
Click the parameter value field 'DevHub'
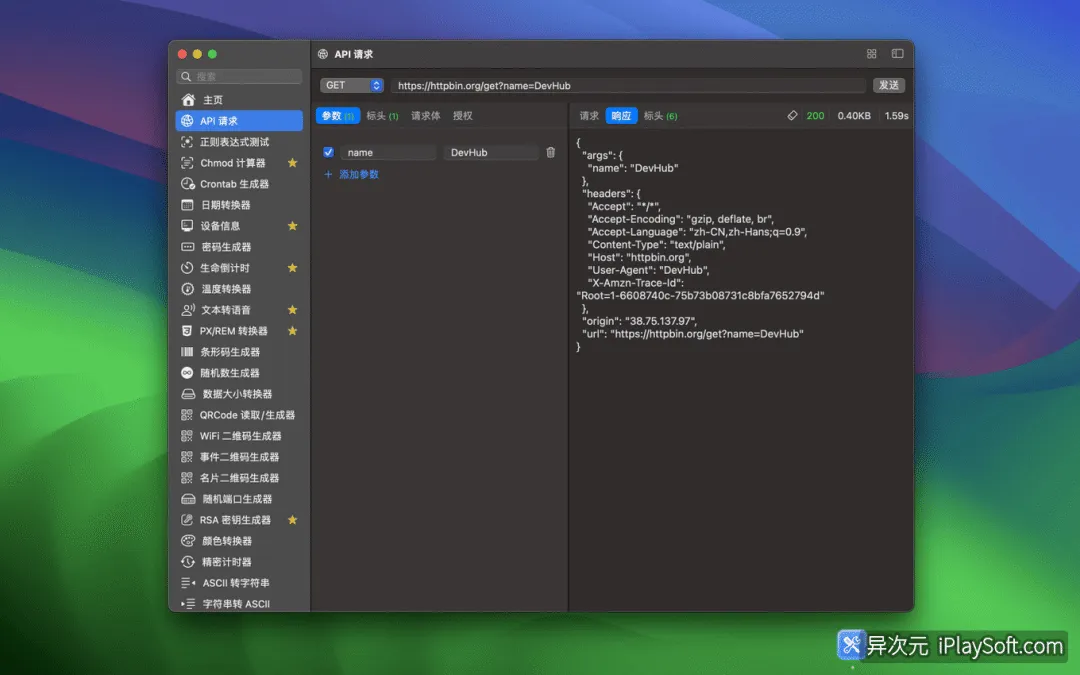click(490, 152)
